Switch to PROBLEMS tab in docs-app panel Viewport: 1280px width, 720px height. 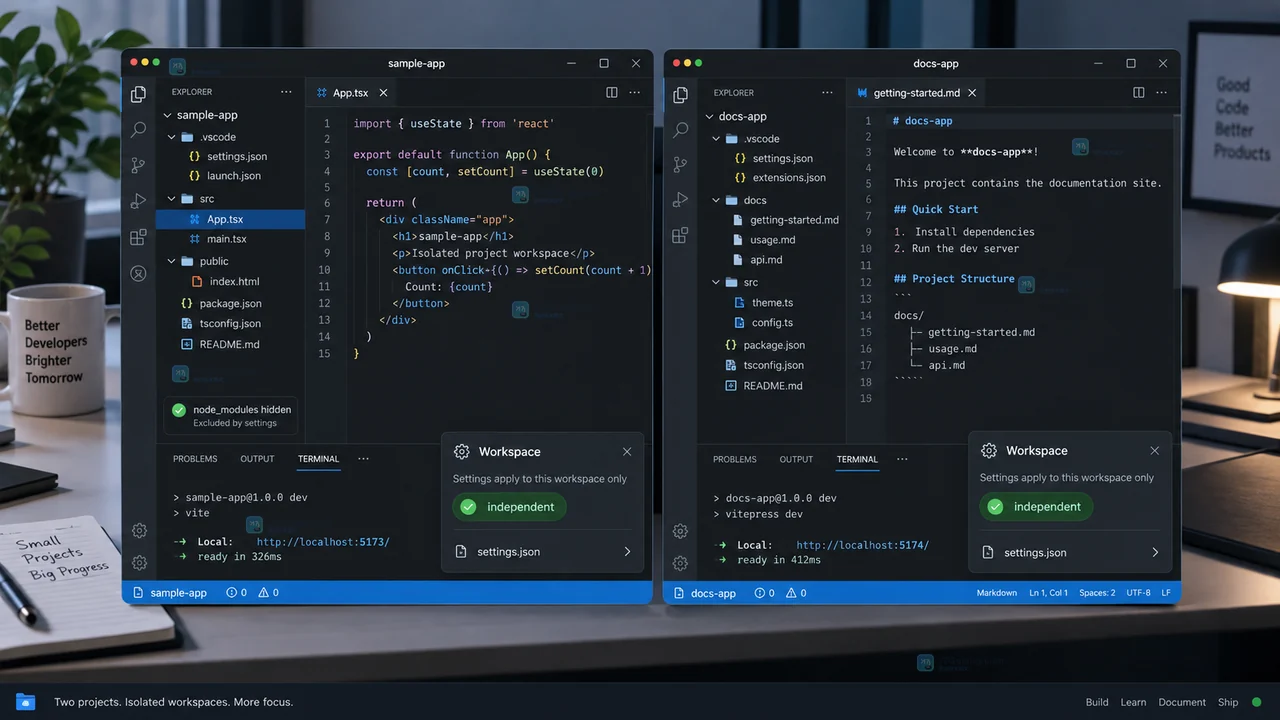tap(735, 459)
